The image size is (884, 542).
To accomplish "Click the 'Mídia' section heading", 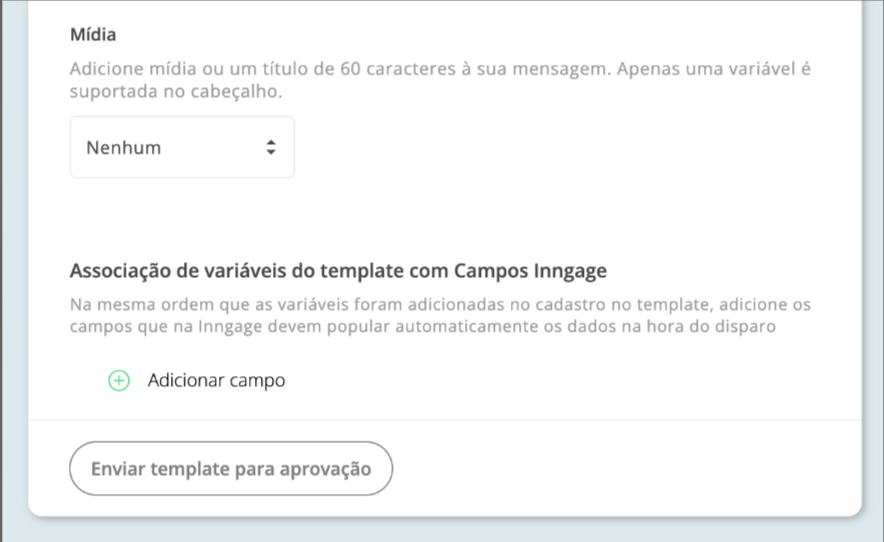I will pyautogui.click(x=93, y=34).
